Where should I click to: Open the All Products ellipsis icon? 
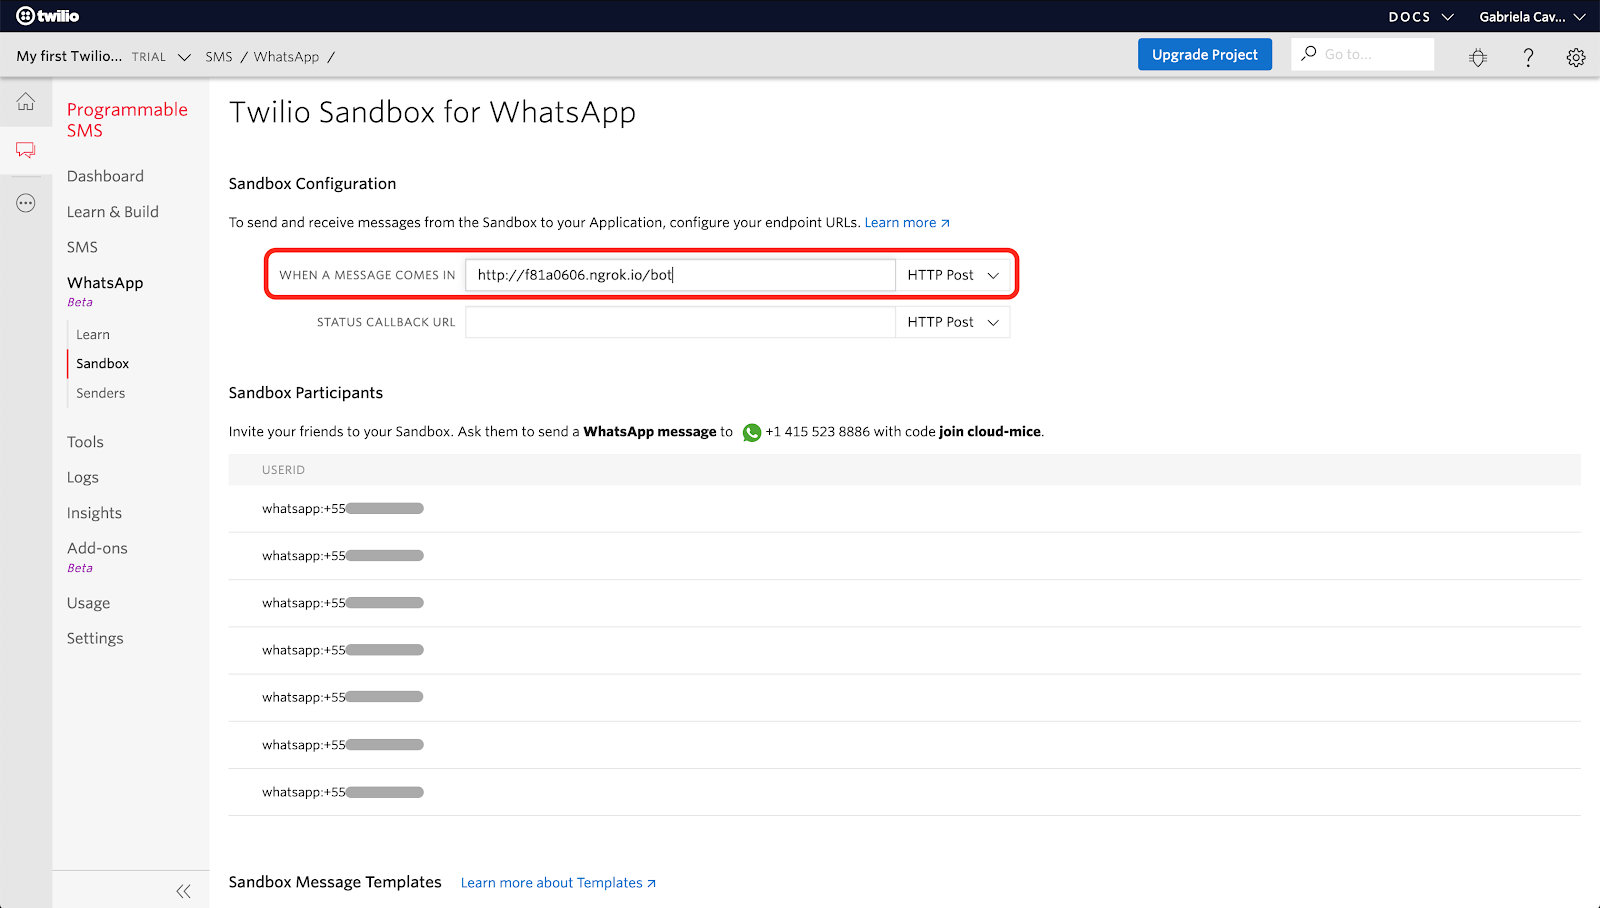click(26, 203)
